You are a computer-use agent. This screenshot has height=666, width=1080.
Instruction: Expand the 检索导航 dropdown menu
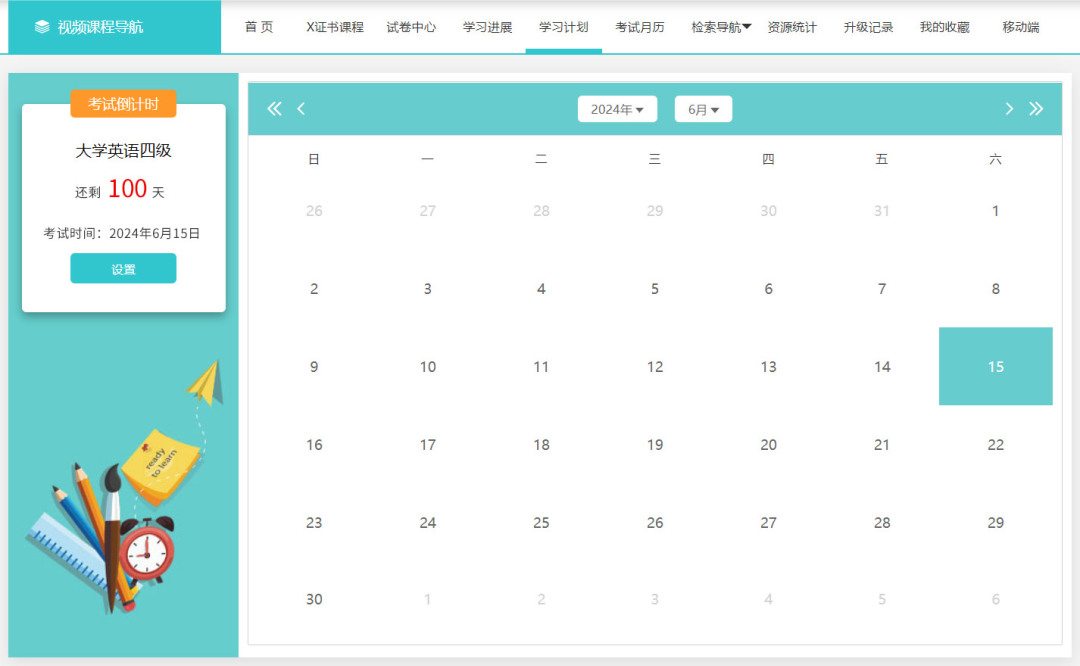721,27
